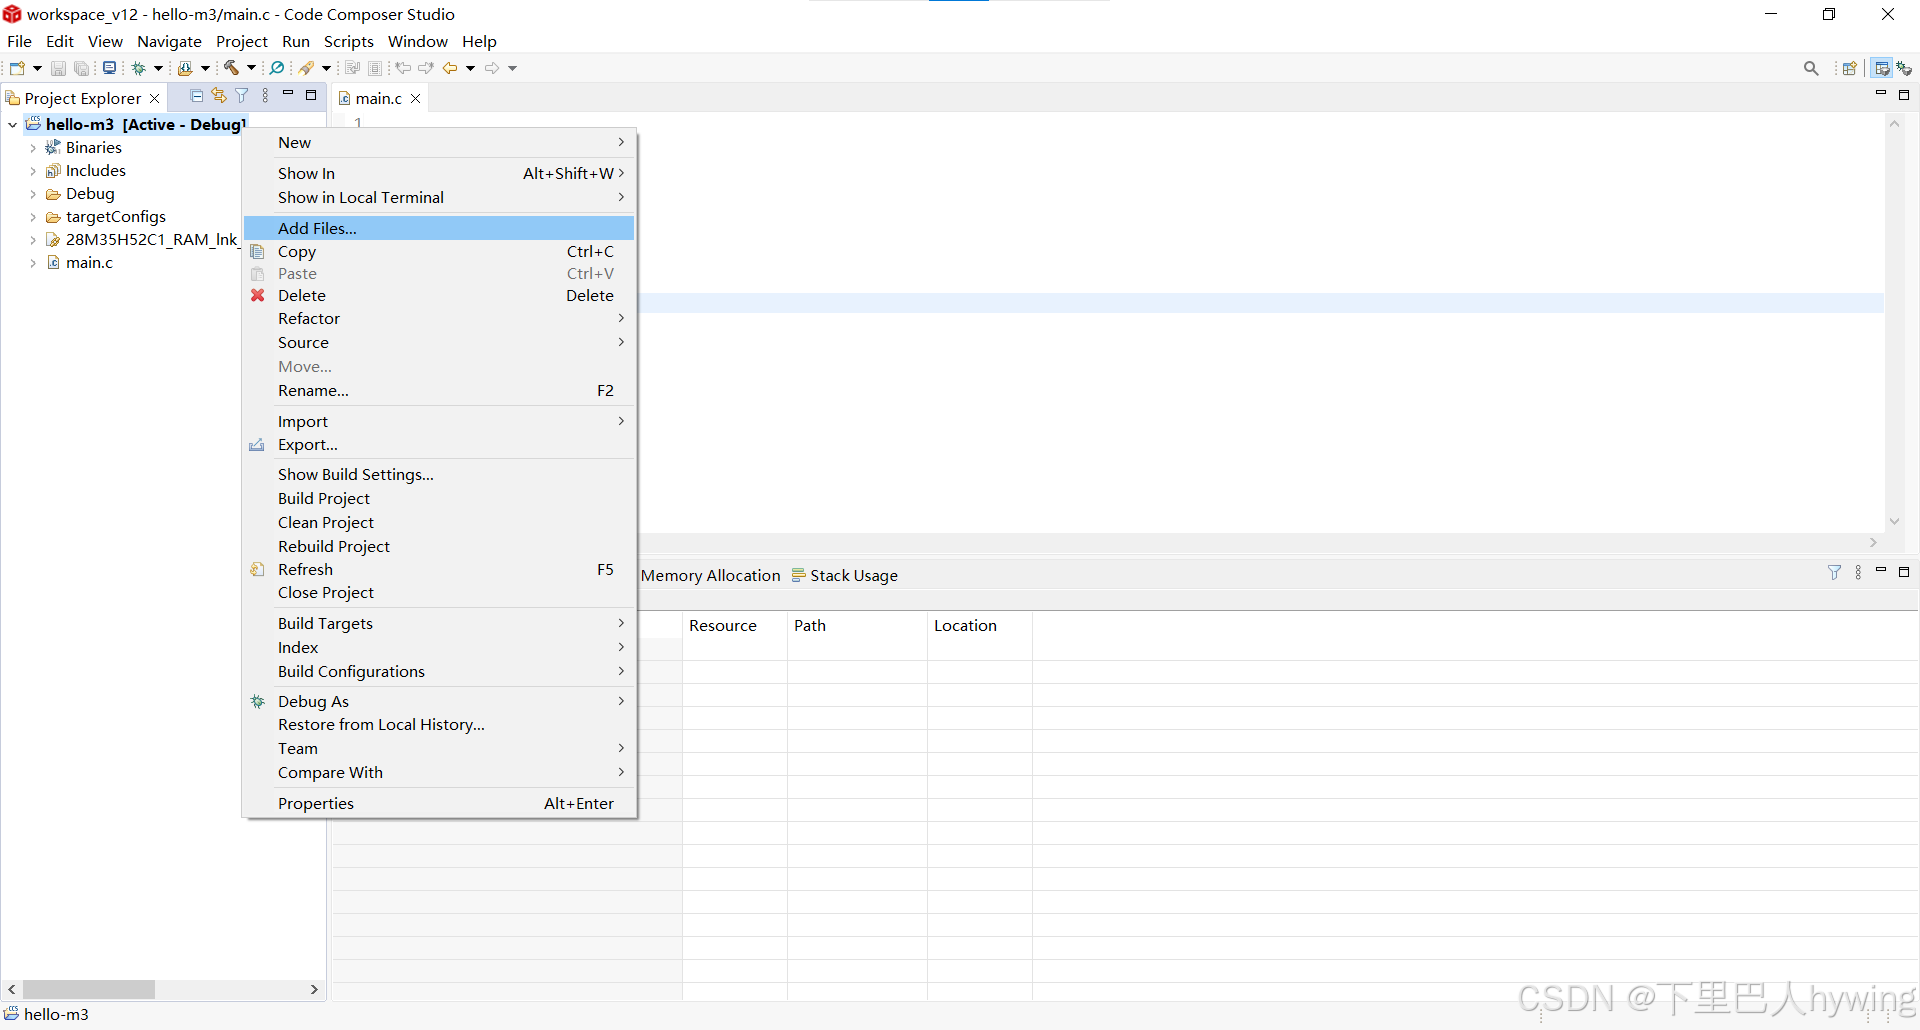The height and width of the screenshot is (1030, 1920).
Task: Build project with the hammer icon
Action: point(231,68)
